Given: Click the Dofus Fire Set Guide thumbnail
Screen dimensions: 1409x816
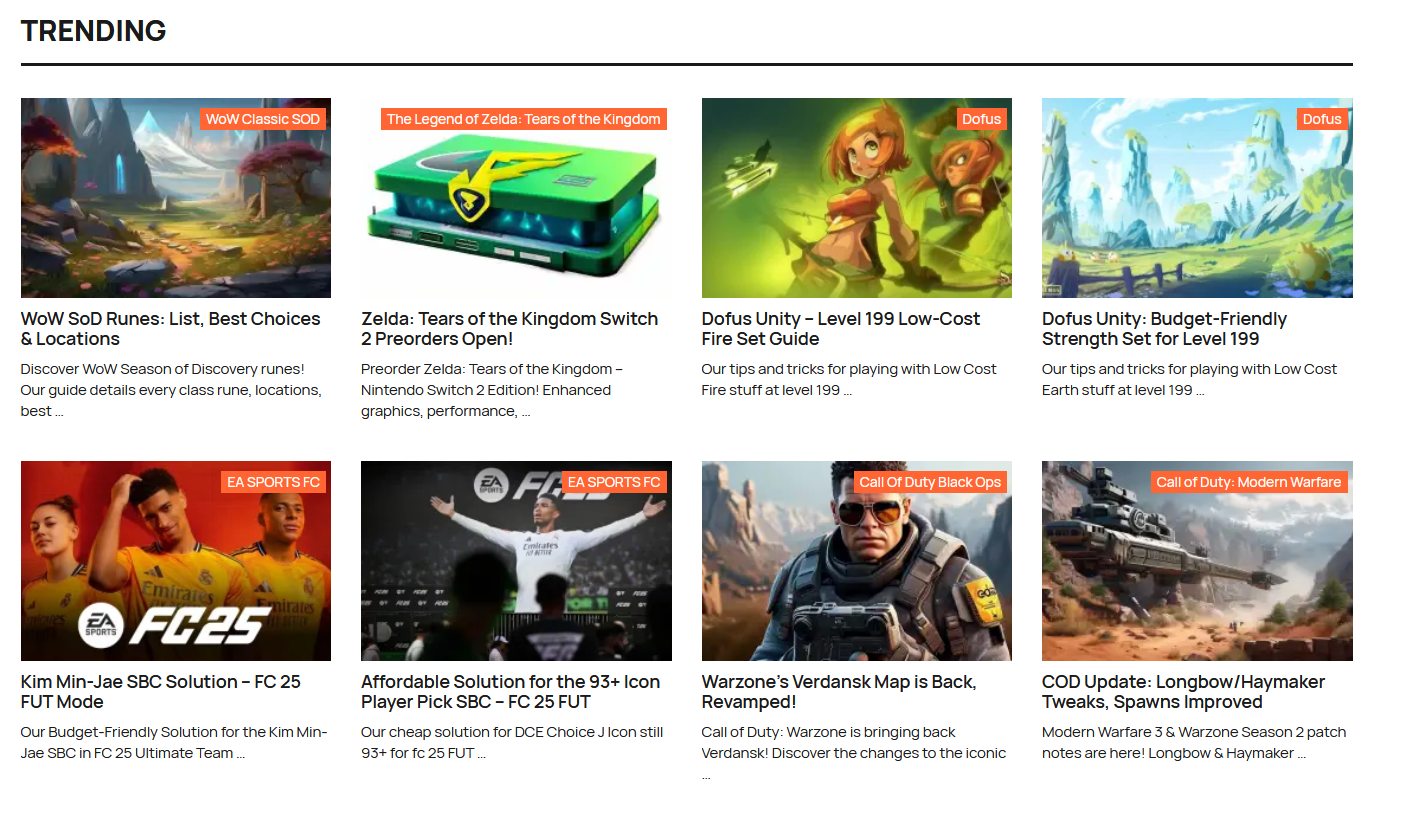Looking at the screenshot, I should coord(857,198).
